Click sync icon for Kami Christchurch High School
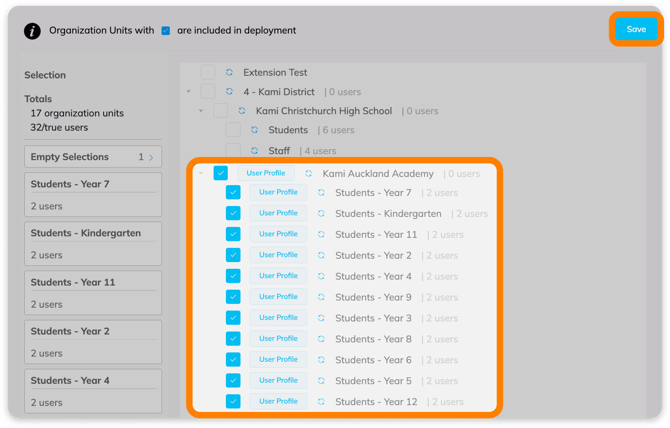This screenshot has width=670, height=428. (242, 111)
